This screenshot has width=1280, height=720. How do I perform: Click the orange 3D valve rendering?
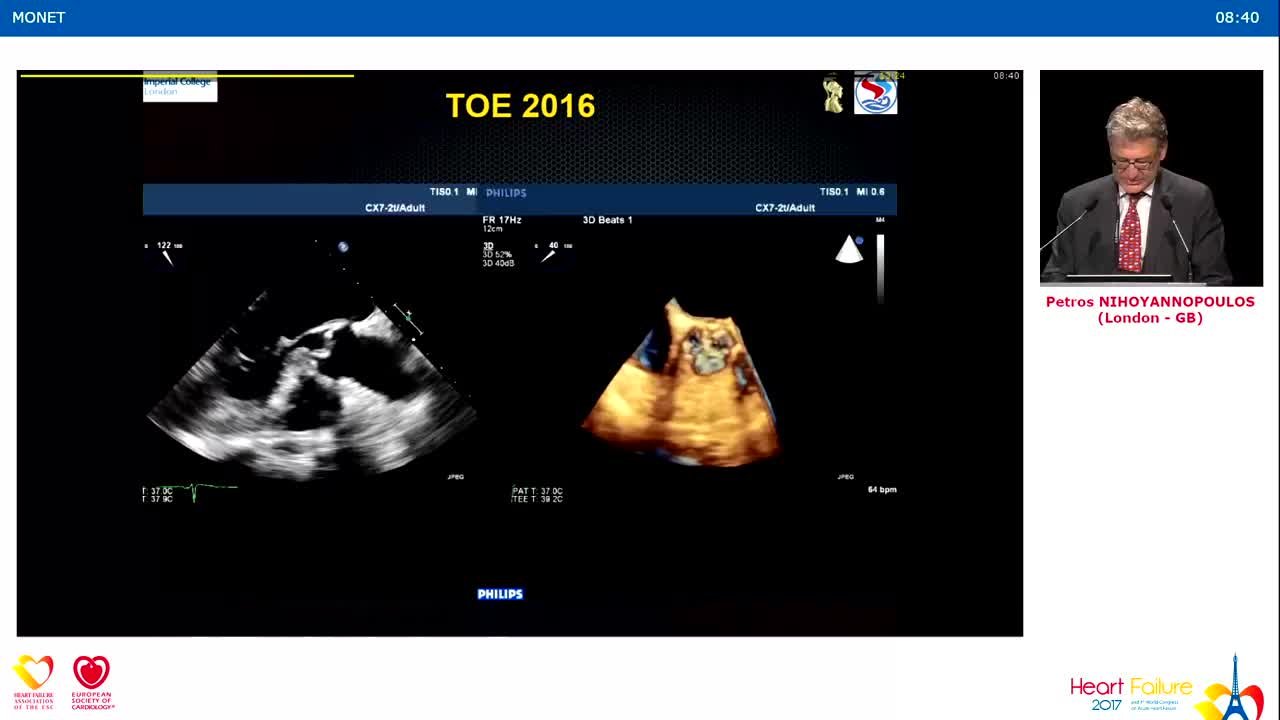pos(682,382)
